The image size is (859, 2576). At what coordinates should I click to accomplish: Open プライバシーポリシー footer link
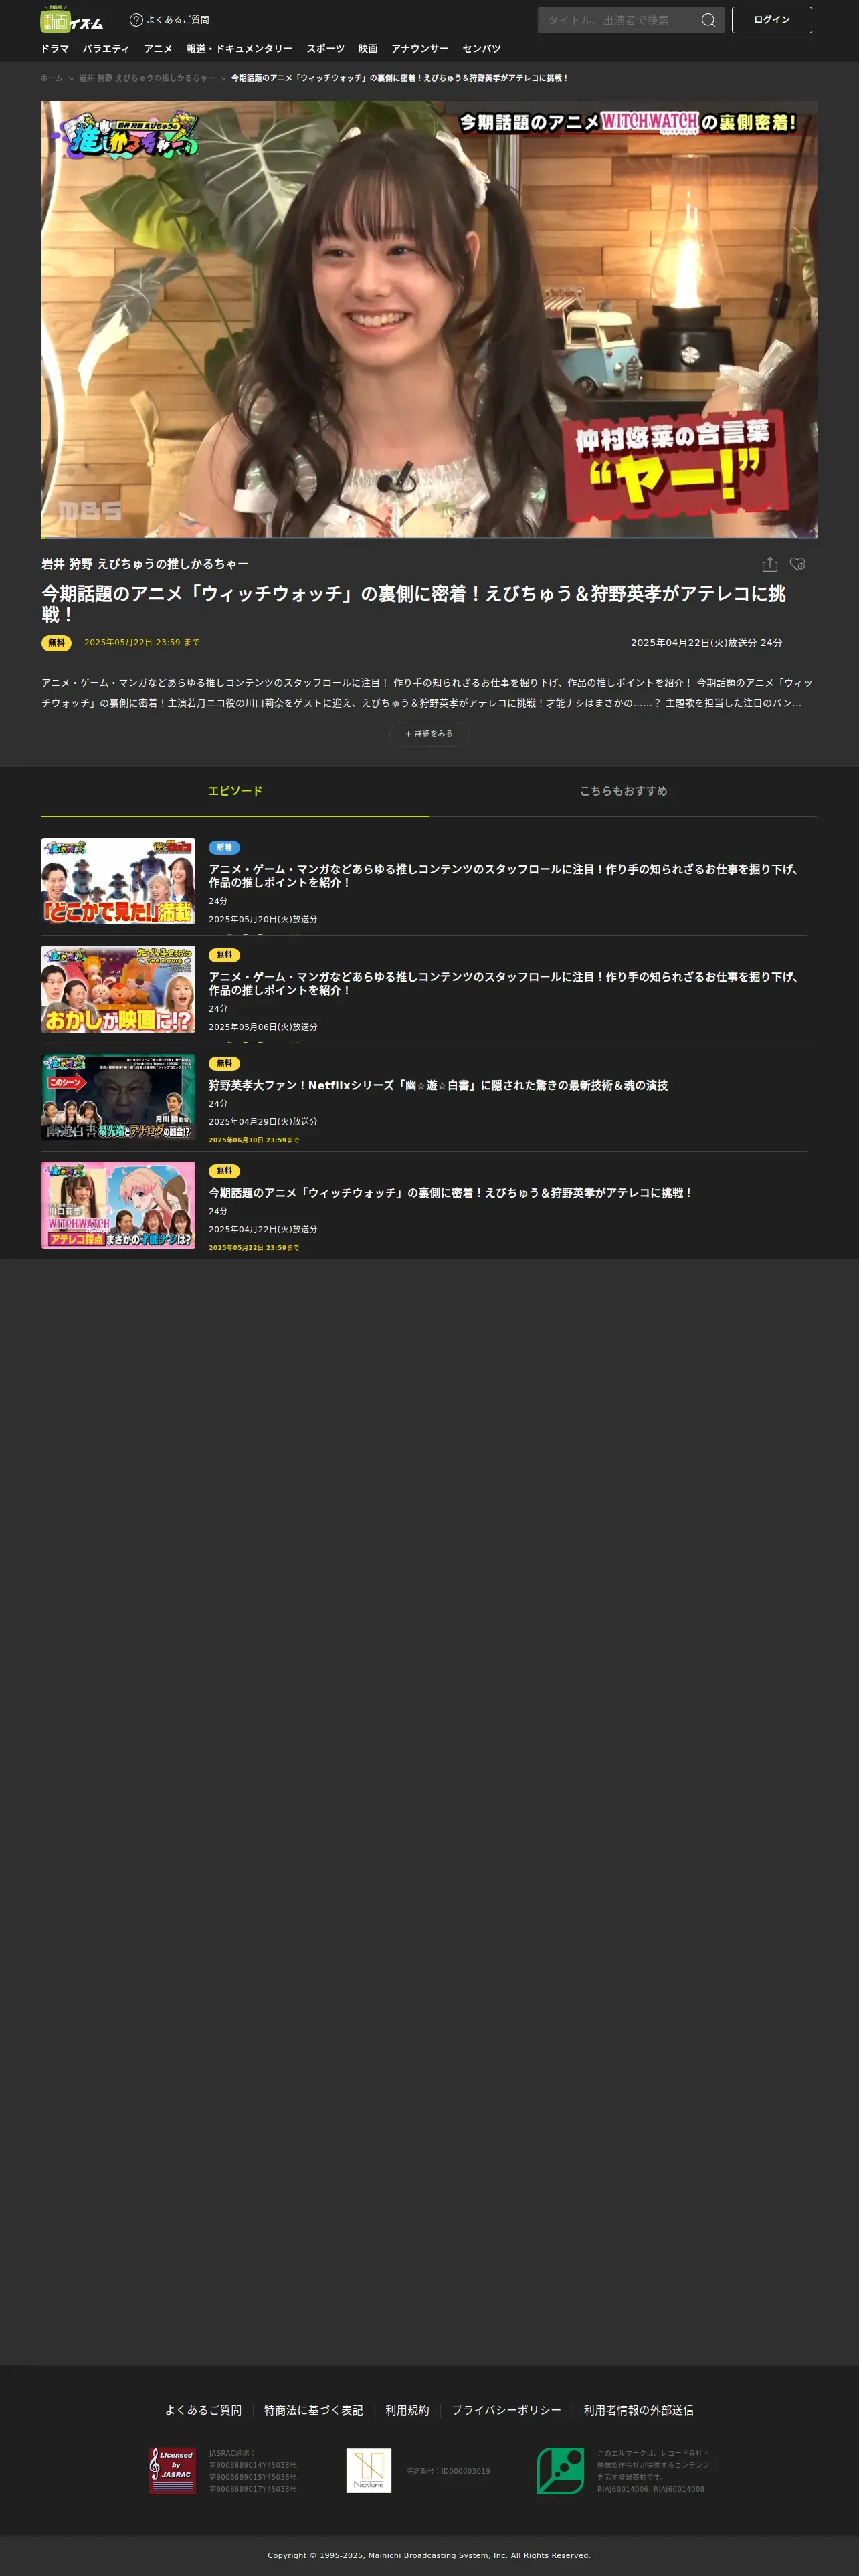point(506,2410)
